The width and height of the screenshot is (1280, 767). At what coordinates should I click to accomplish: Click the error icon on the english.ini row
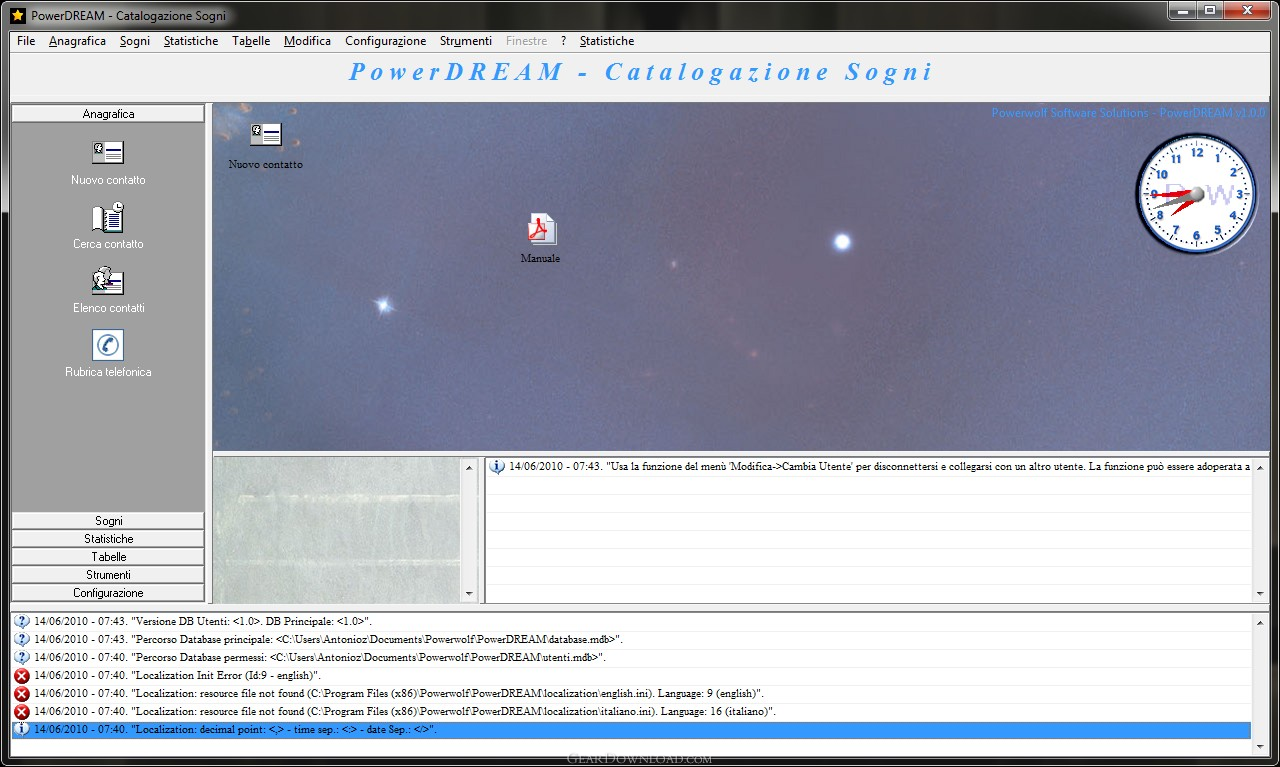(22, 693)
